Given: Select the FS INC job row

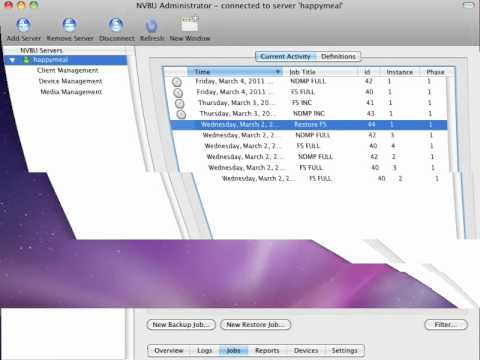Looking at the screenshot, I should pyautogui.click(x=307, y=103).
